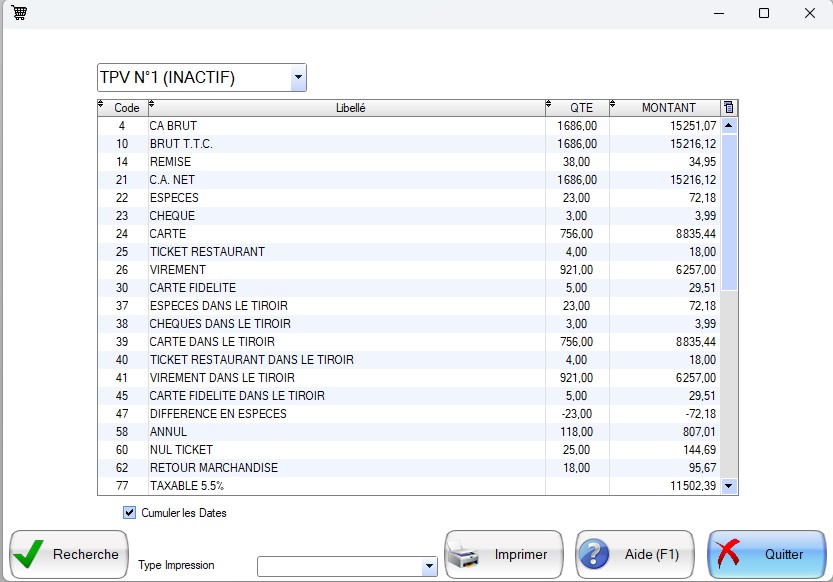Open the TPV N°1 (INACTIF) dropdown
833x582 pixels.
[x=297, y=78]
